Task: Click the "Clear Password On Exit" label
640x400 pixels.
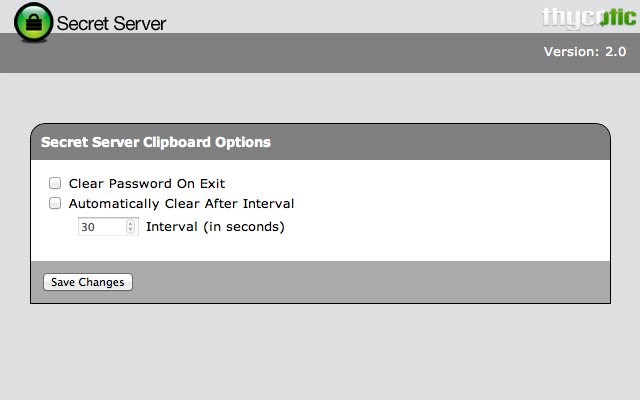Action: tap(146, 184)
